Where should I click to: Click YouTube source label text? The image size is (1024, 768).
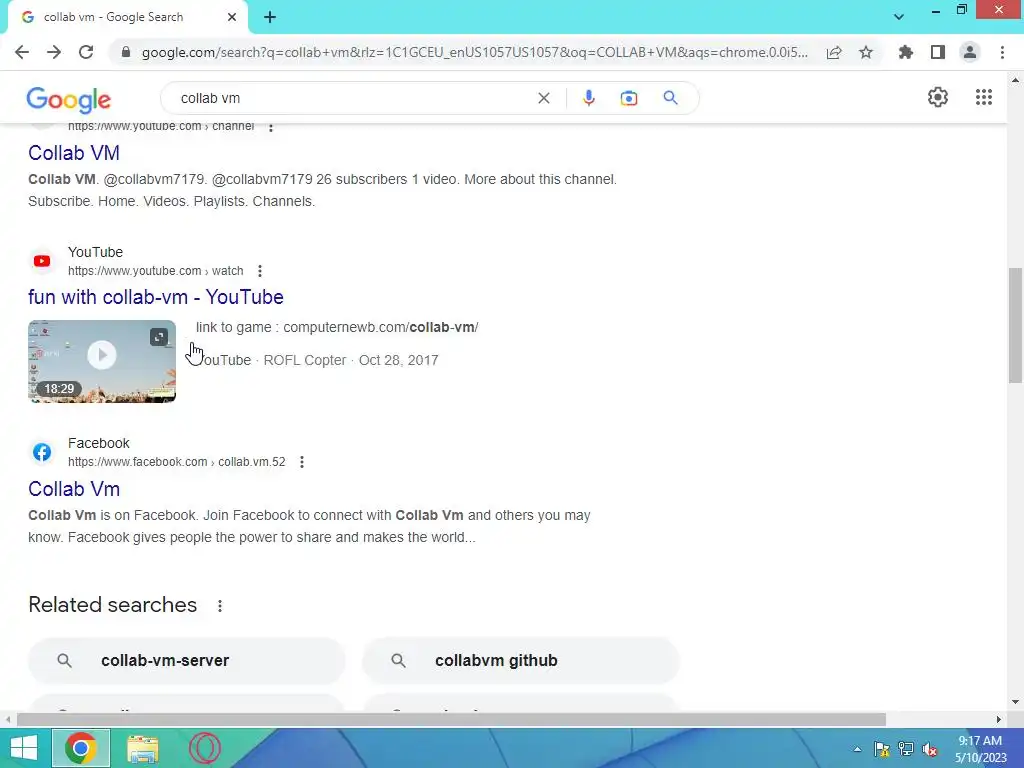point(95,252)
